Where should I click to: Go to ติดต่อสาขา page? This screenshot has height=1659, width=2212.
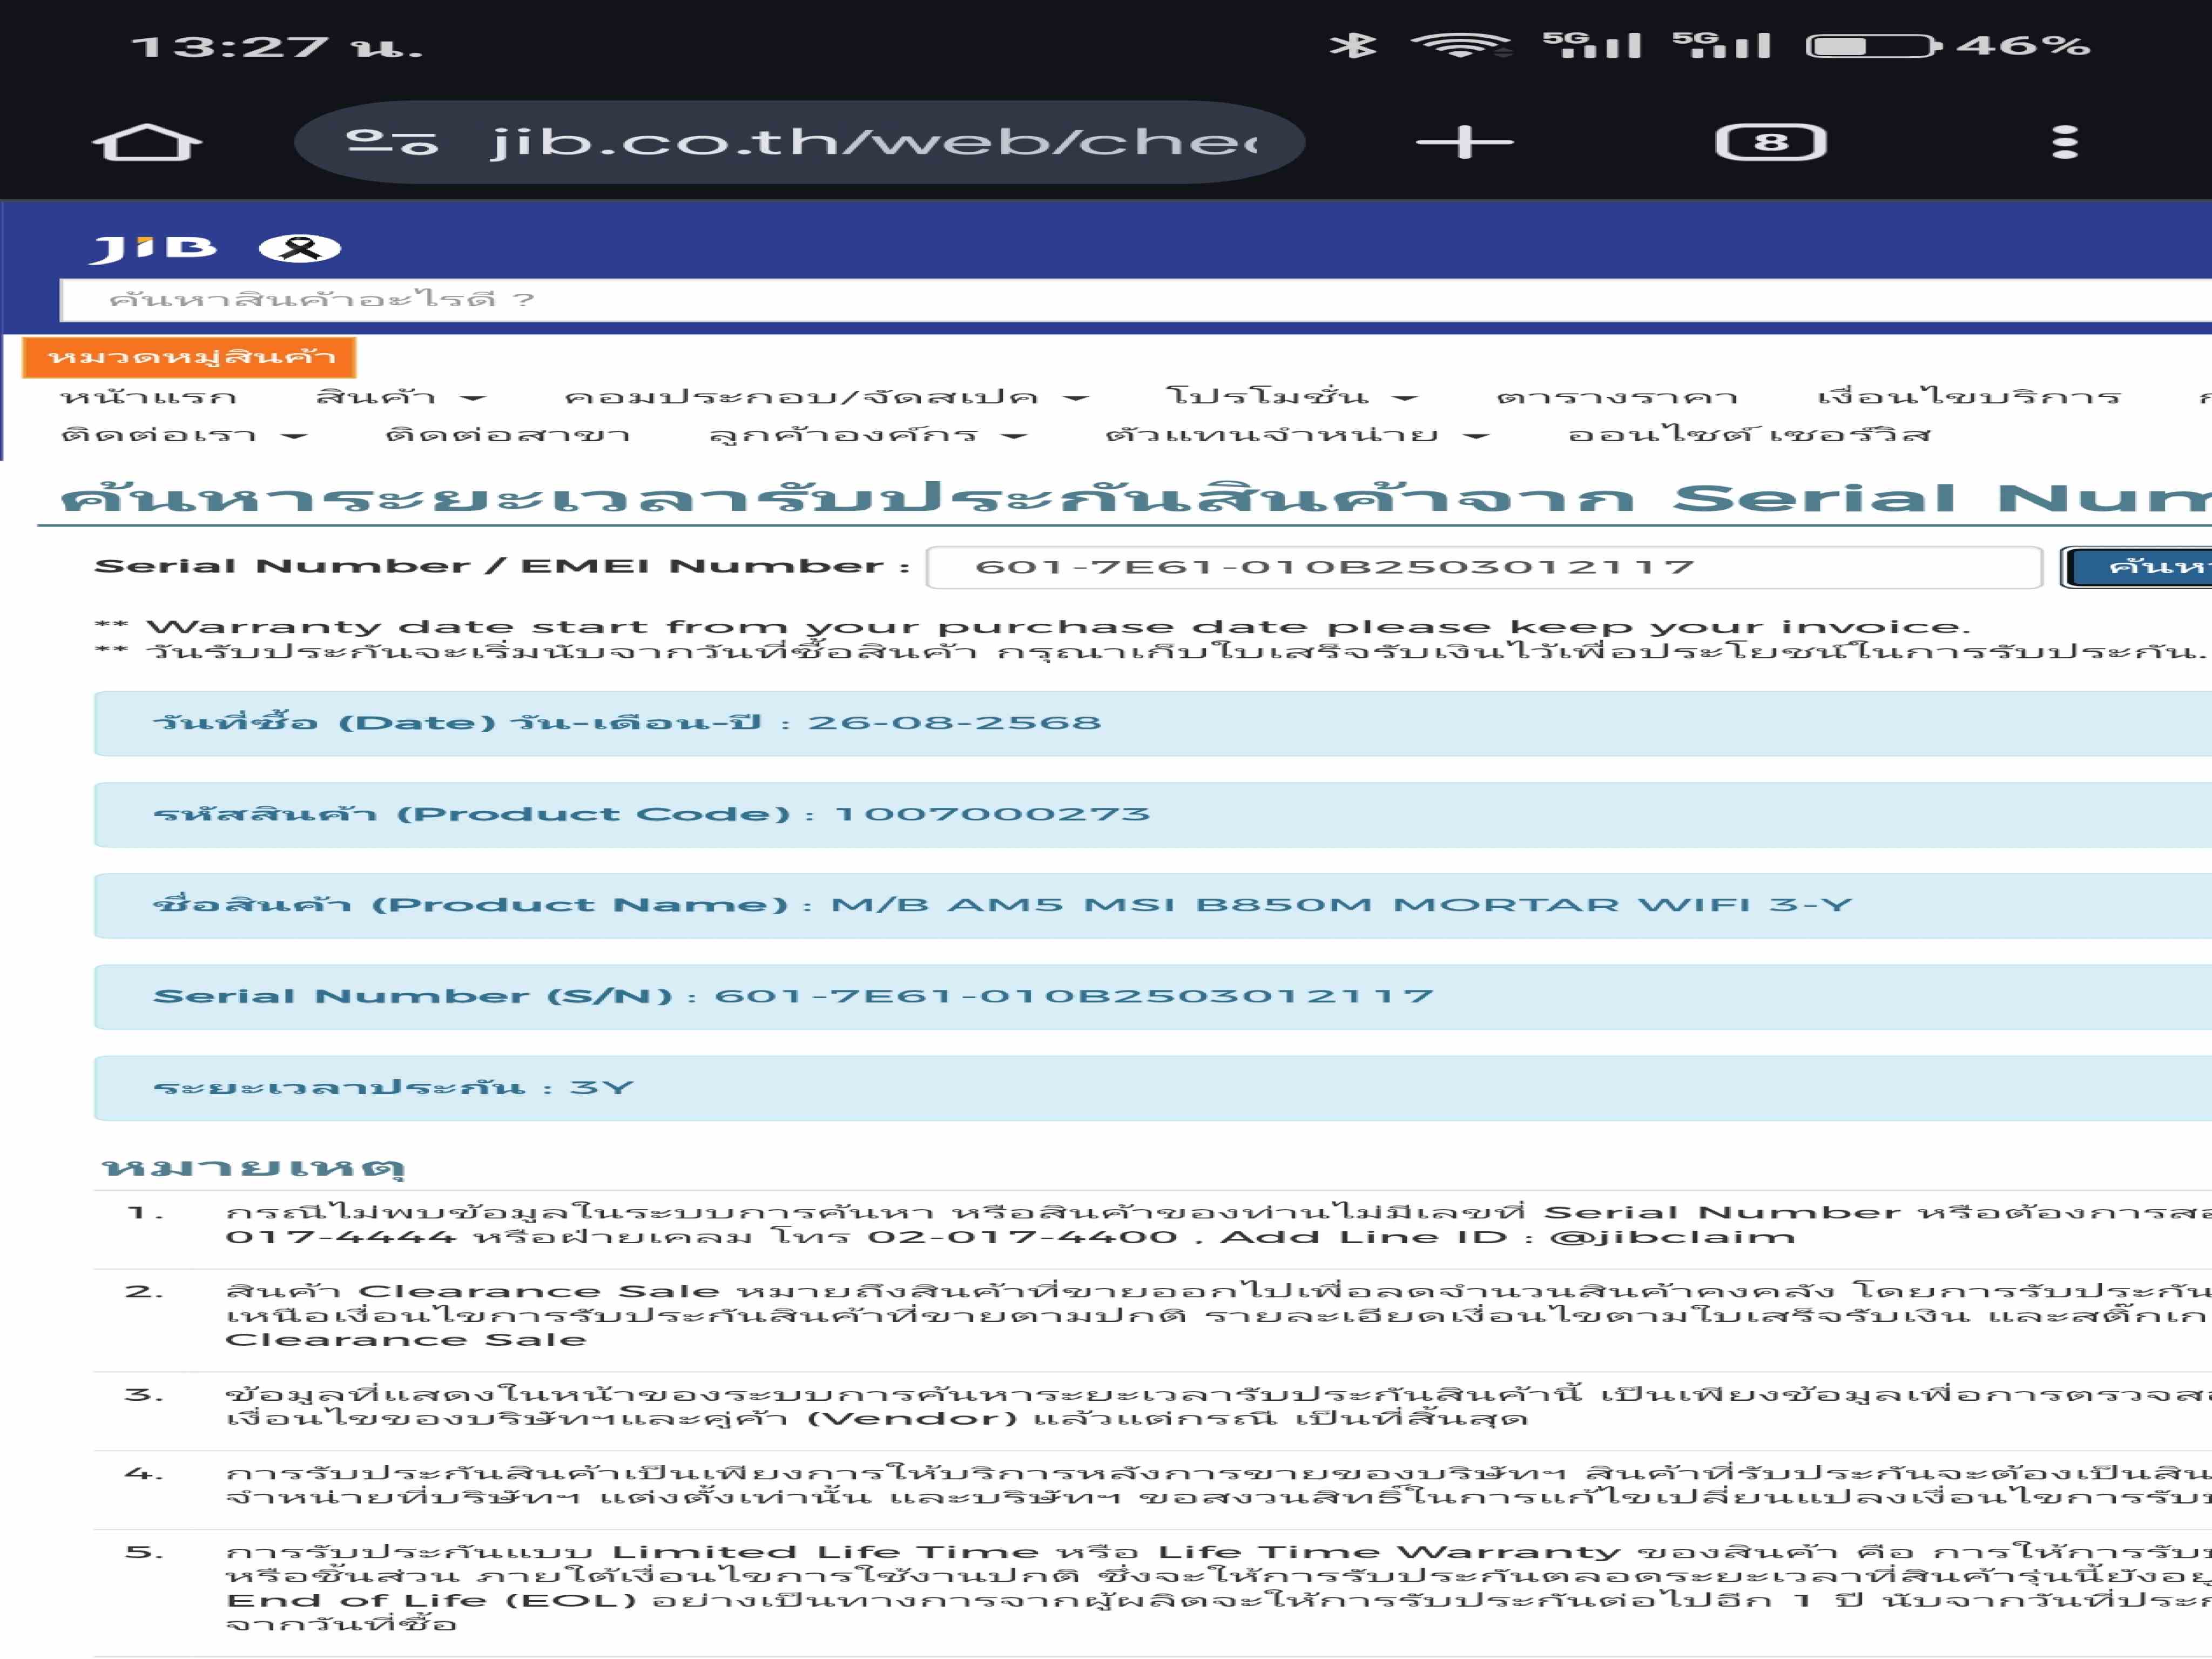pos(507,435)
